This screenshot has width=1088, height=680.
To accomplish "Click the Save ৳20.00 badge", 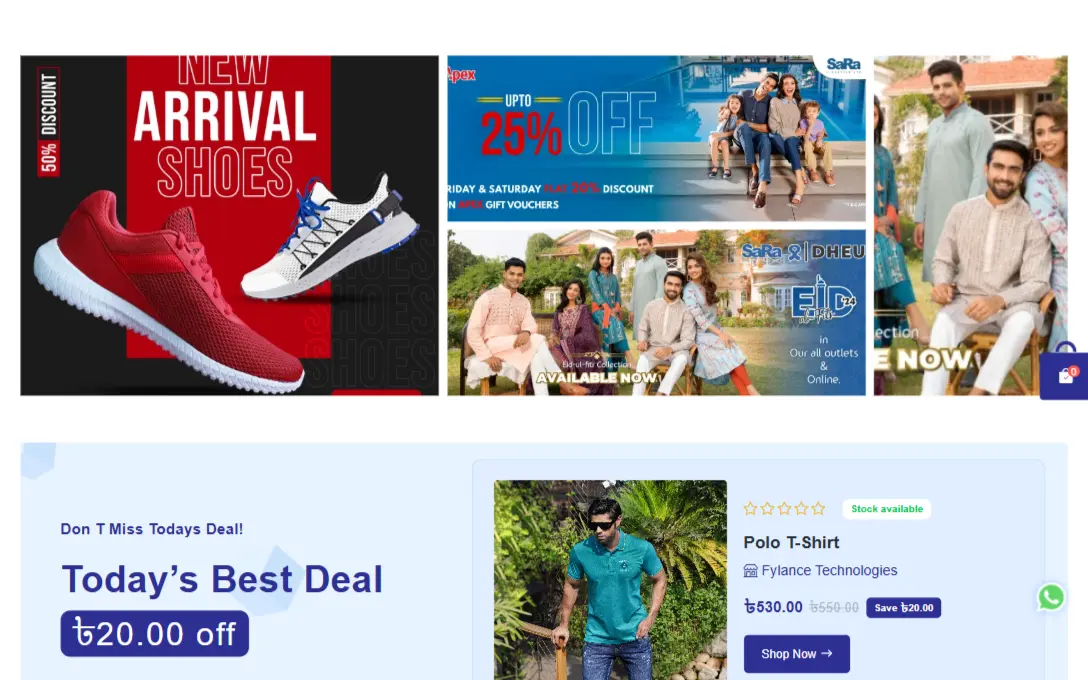I will pyautogui.click(x=903, y=608).
